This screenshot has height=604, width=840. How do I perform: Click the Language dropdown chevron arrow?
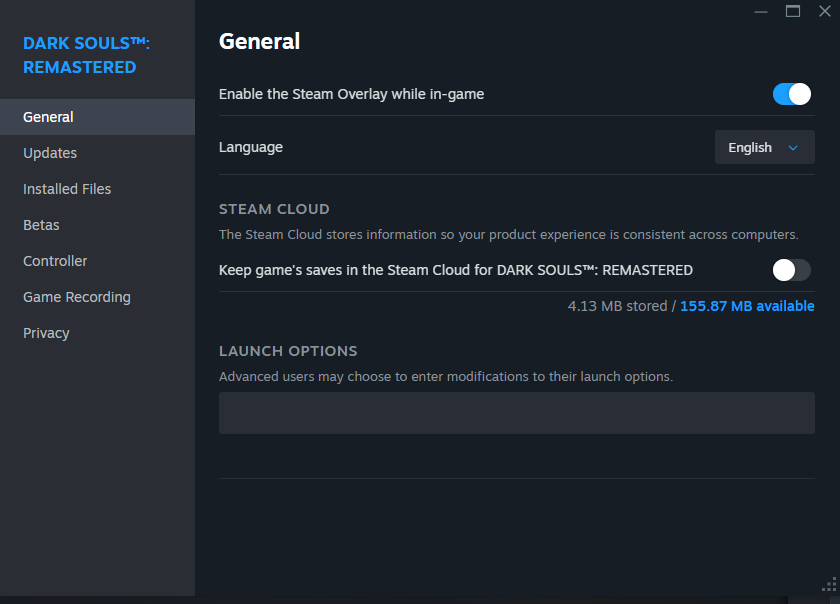click(x=793, y=148)
